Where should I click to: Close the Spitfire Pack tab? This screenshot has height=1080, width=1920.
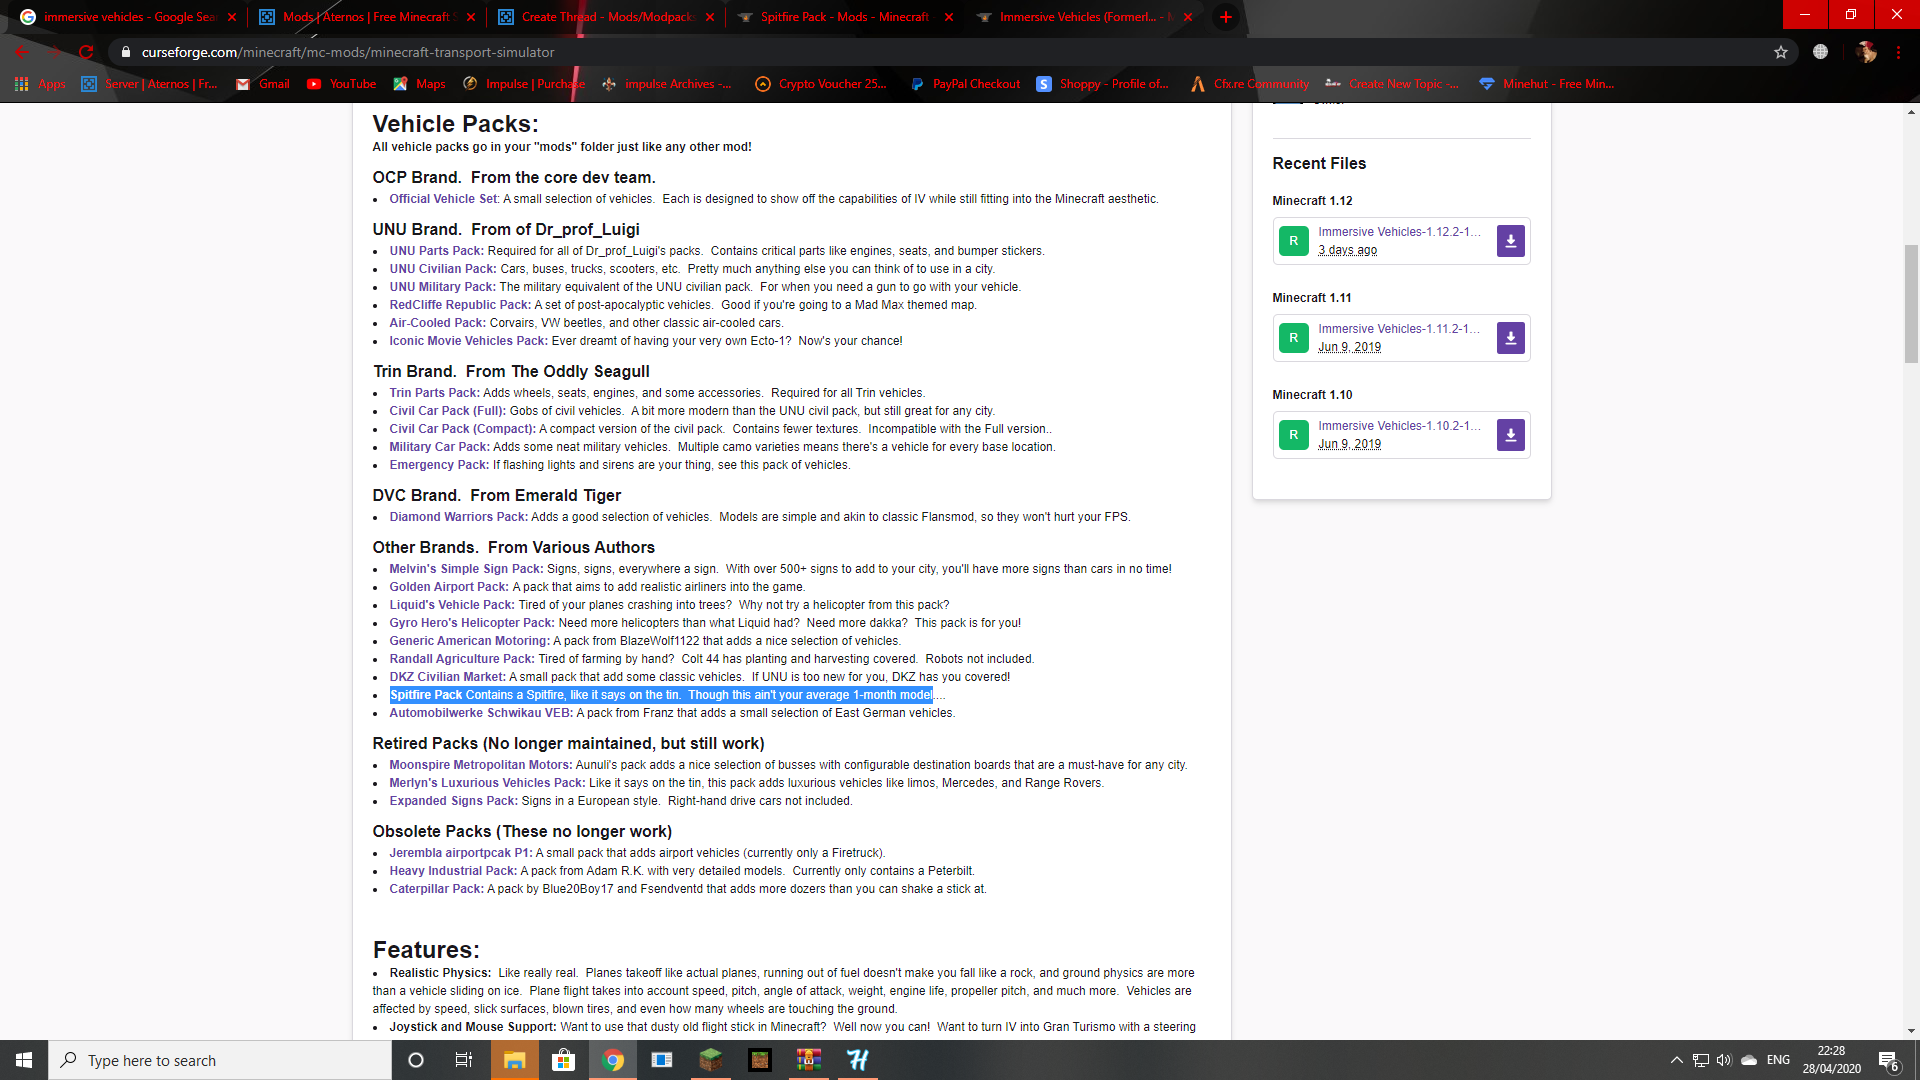click(949, 17)
